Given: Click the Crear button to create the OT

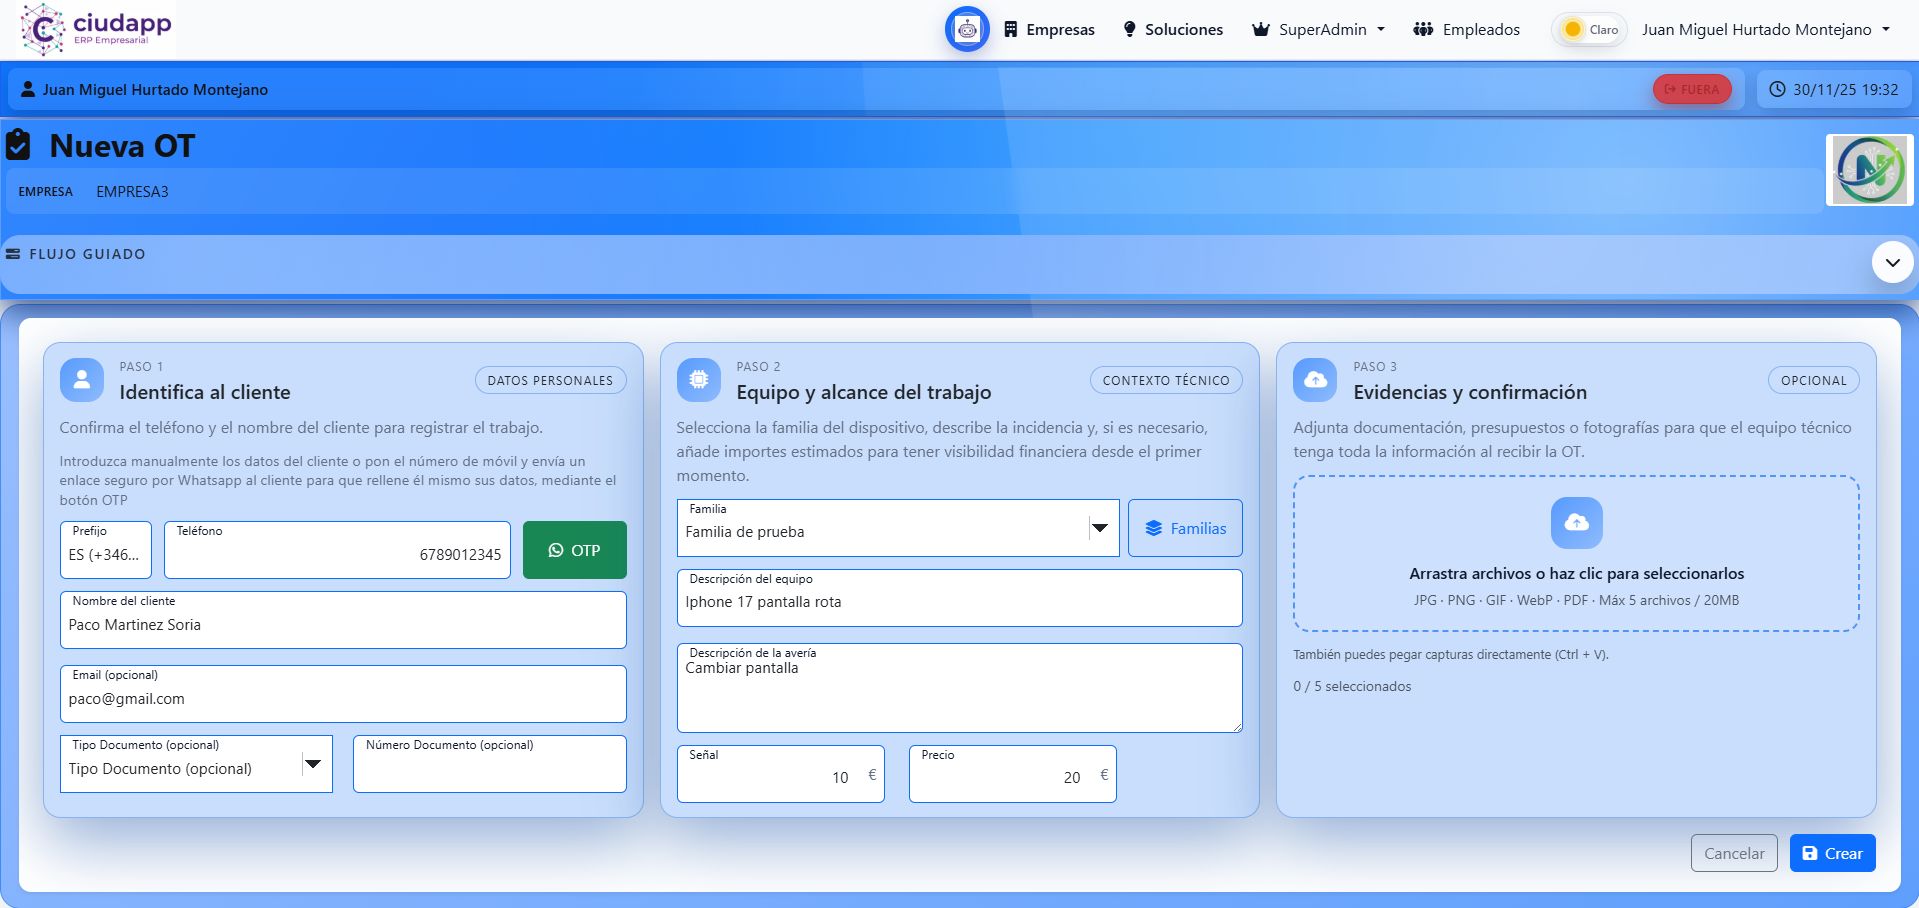Looking at the screenshot, I should (x=1832, y=853).
